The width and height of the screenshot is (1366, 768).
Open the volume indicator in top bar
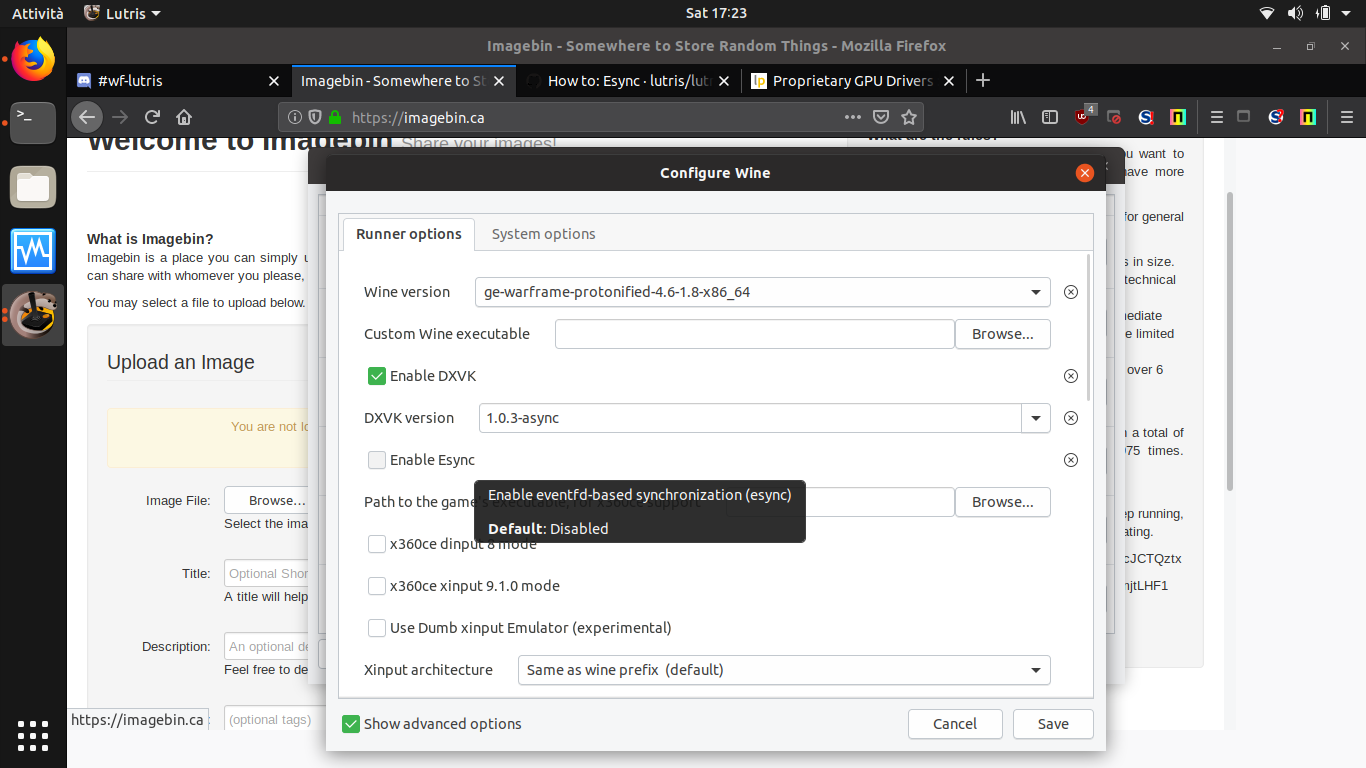(x=1296, y=13)
